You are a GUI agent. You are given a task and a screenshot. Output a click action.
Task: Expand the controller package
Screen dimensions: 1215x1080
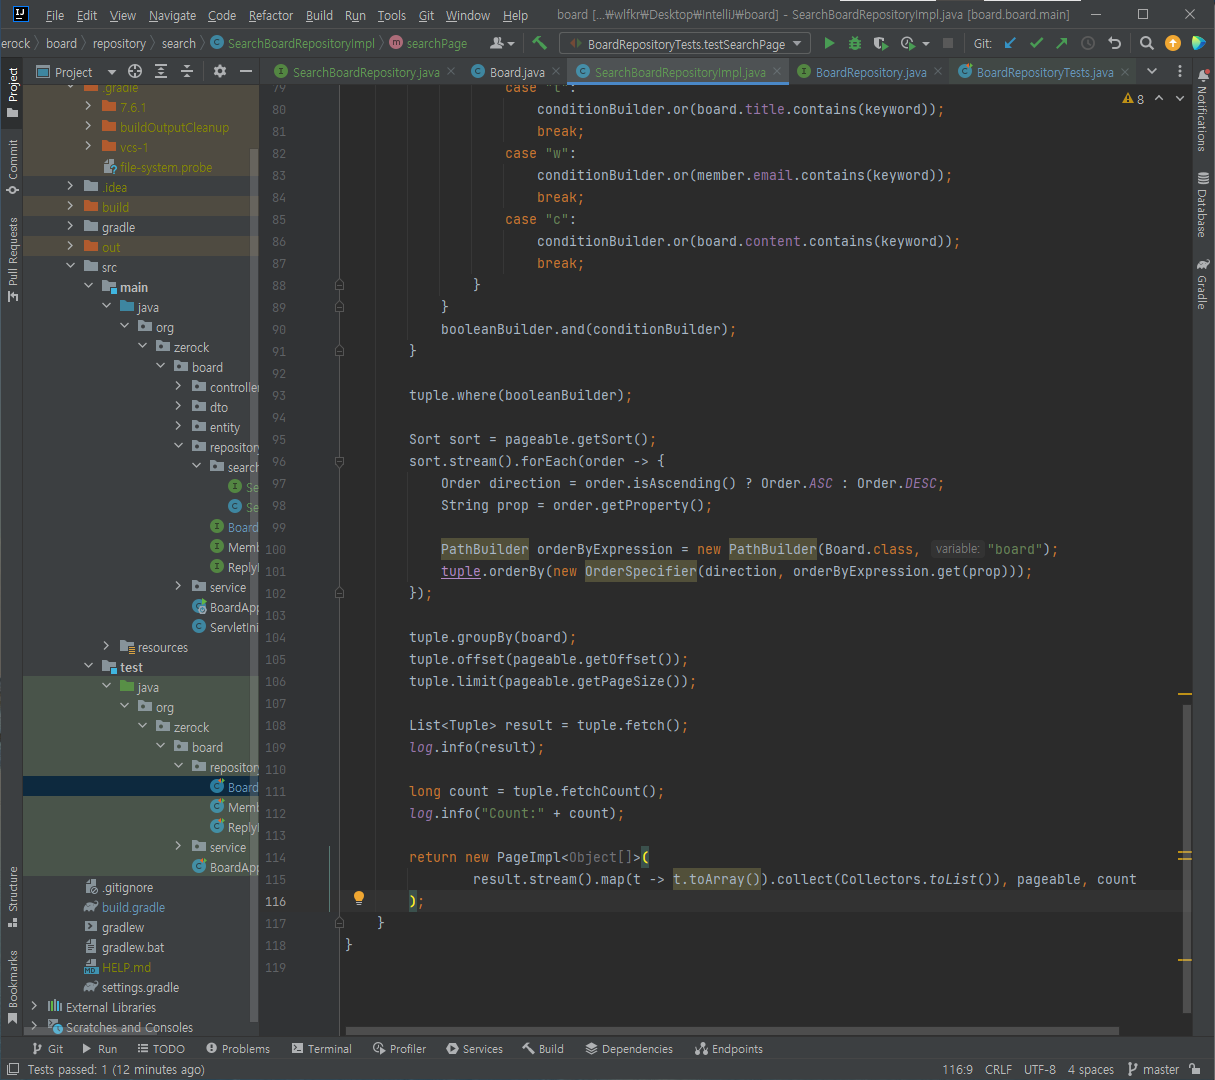[x=179, y=386]
